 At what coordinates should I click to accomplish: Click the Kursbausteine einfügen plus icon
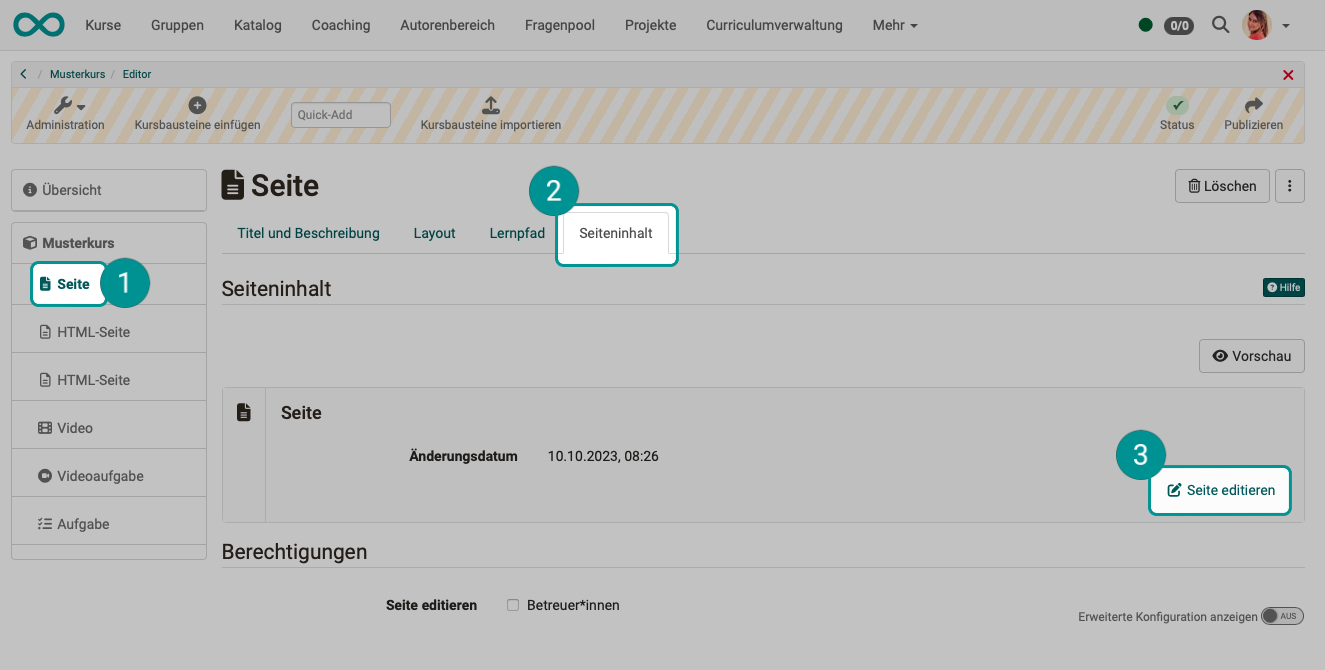(x=197, y=105)
